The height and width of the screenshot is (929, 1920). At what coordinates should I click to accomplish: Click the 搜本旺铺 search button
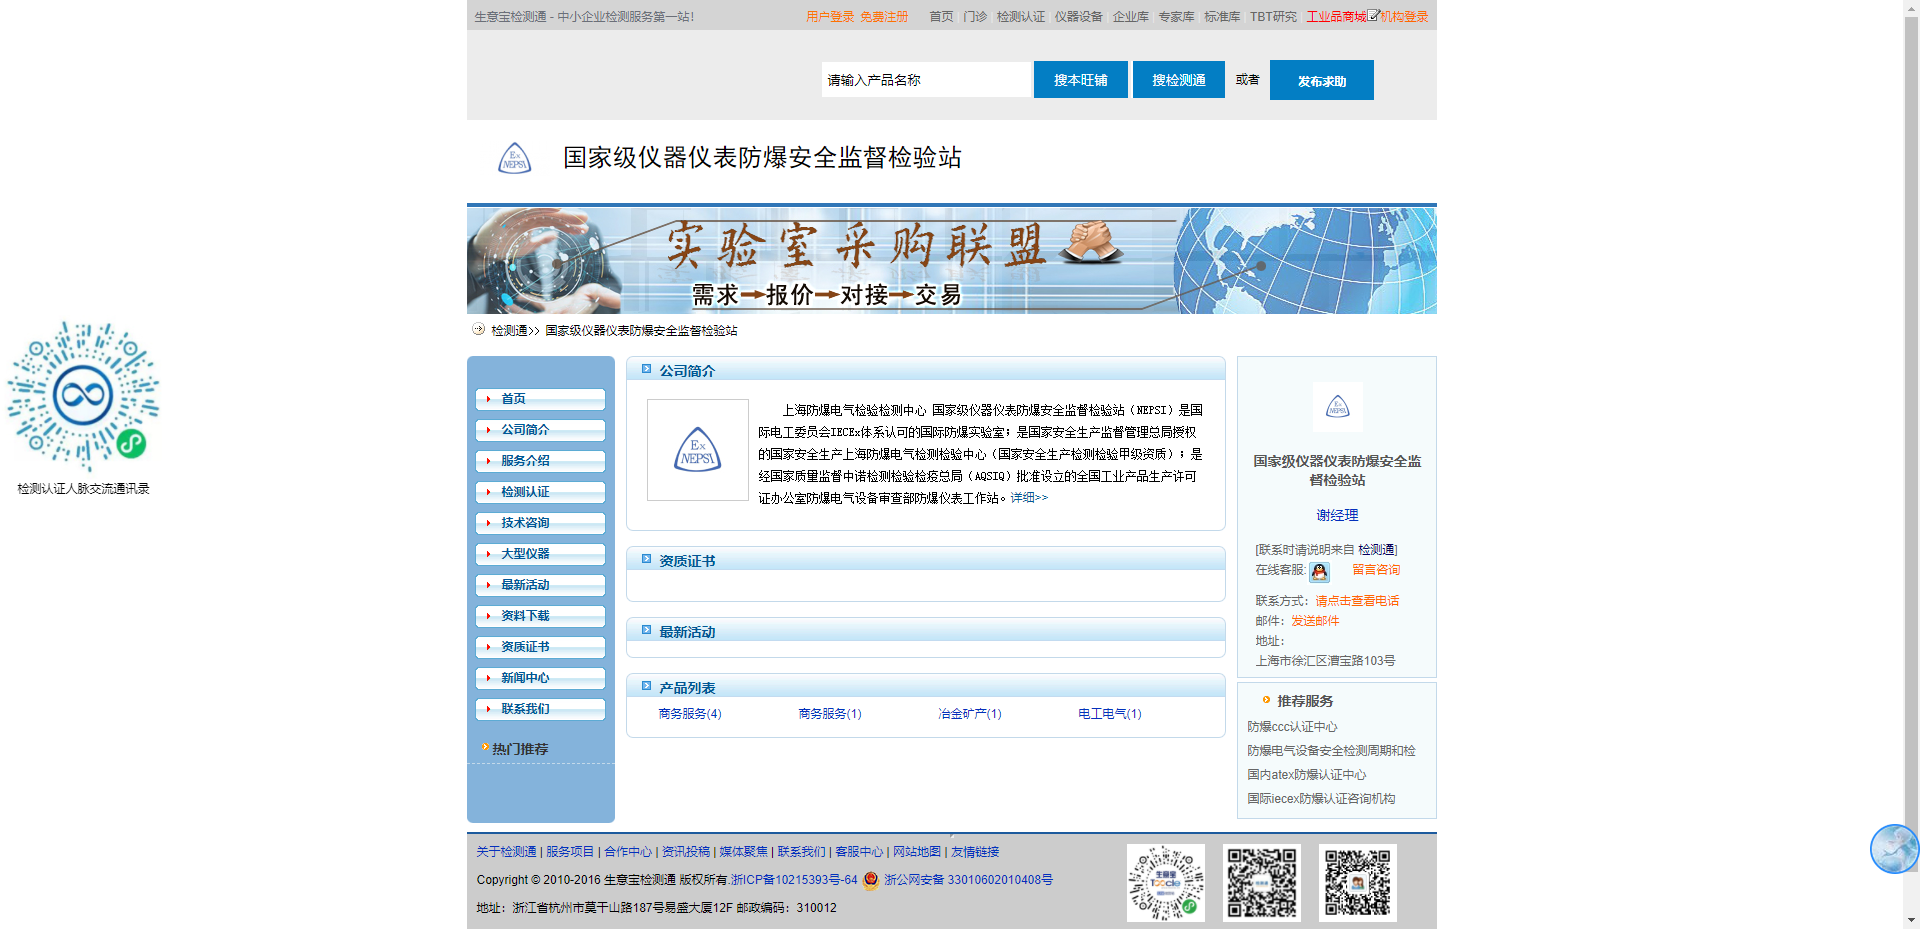pyautogui.click(x=1080, y=80)
